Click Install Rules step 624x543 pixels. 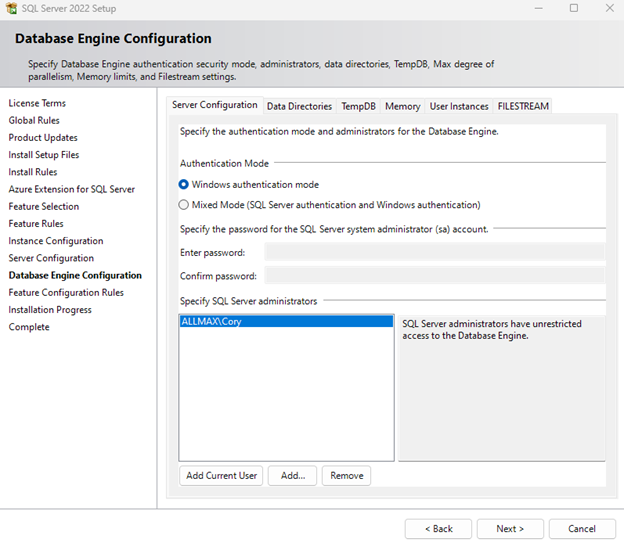[33, 172]
